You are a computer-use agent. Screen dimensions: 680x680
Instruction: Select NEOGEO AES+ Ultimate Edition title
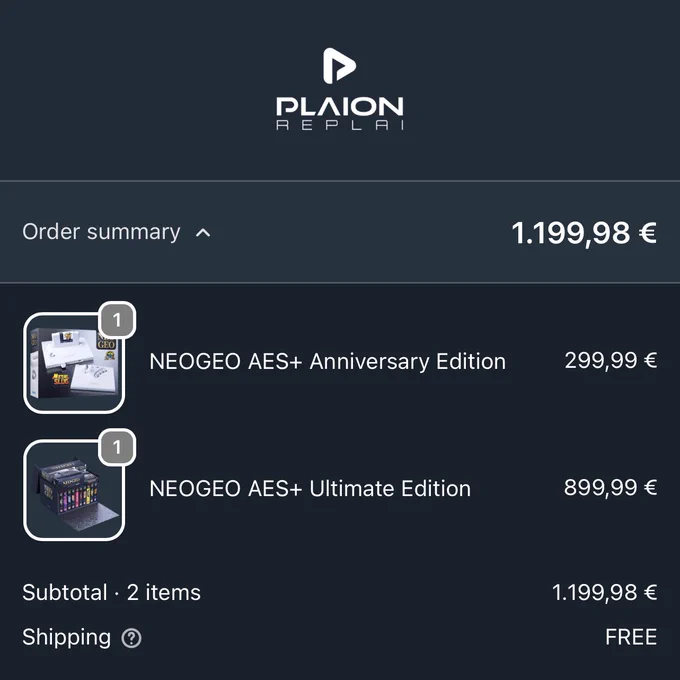[310, 488]
